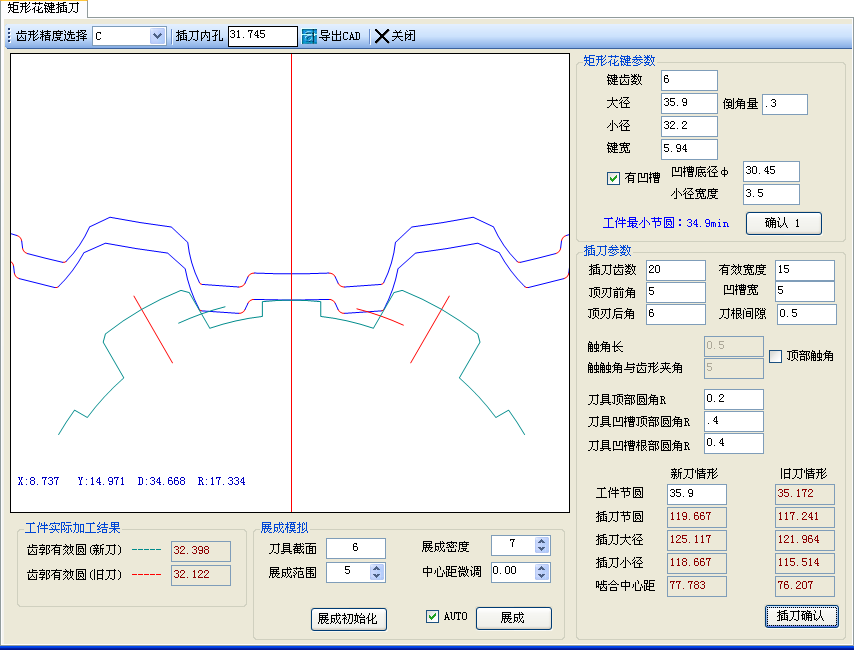Click the 顶刃后角 input field
This screenshot has width=854, height=650.
[675, 314]
